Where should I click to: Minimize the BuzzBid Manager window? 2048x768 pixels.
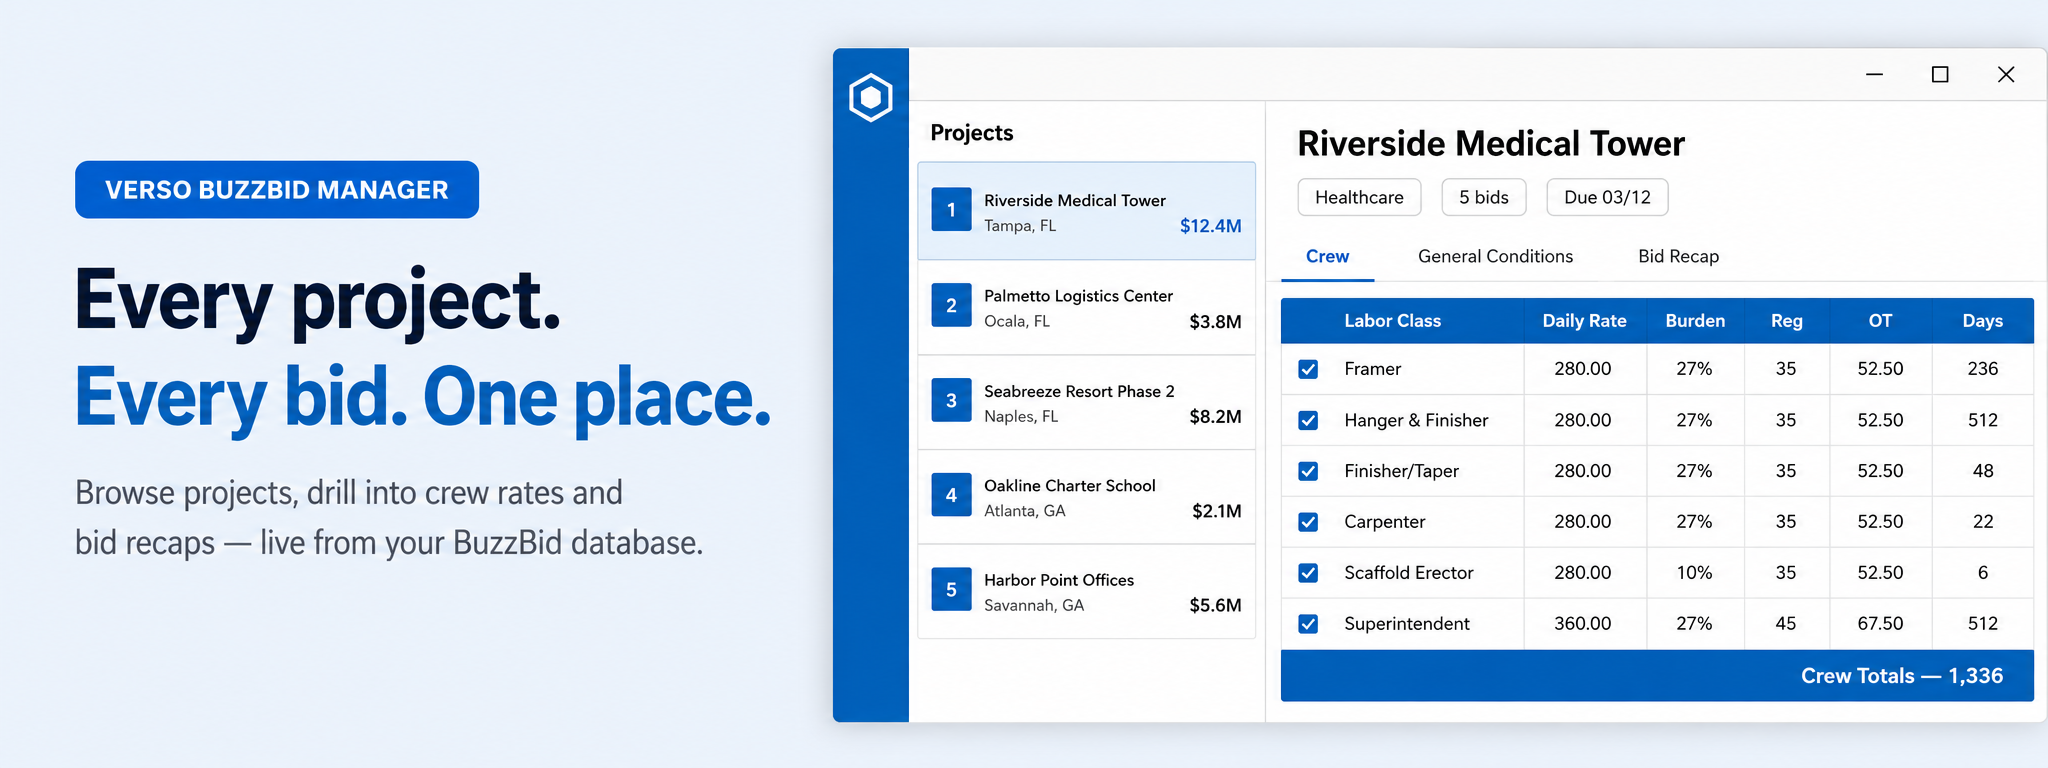pyautogui.click(x=1874, y=74)
